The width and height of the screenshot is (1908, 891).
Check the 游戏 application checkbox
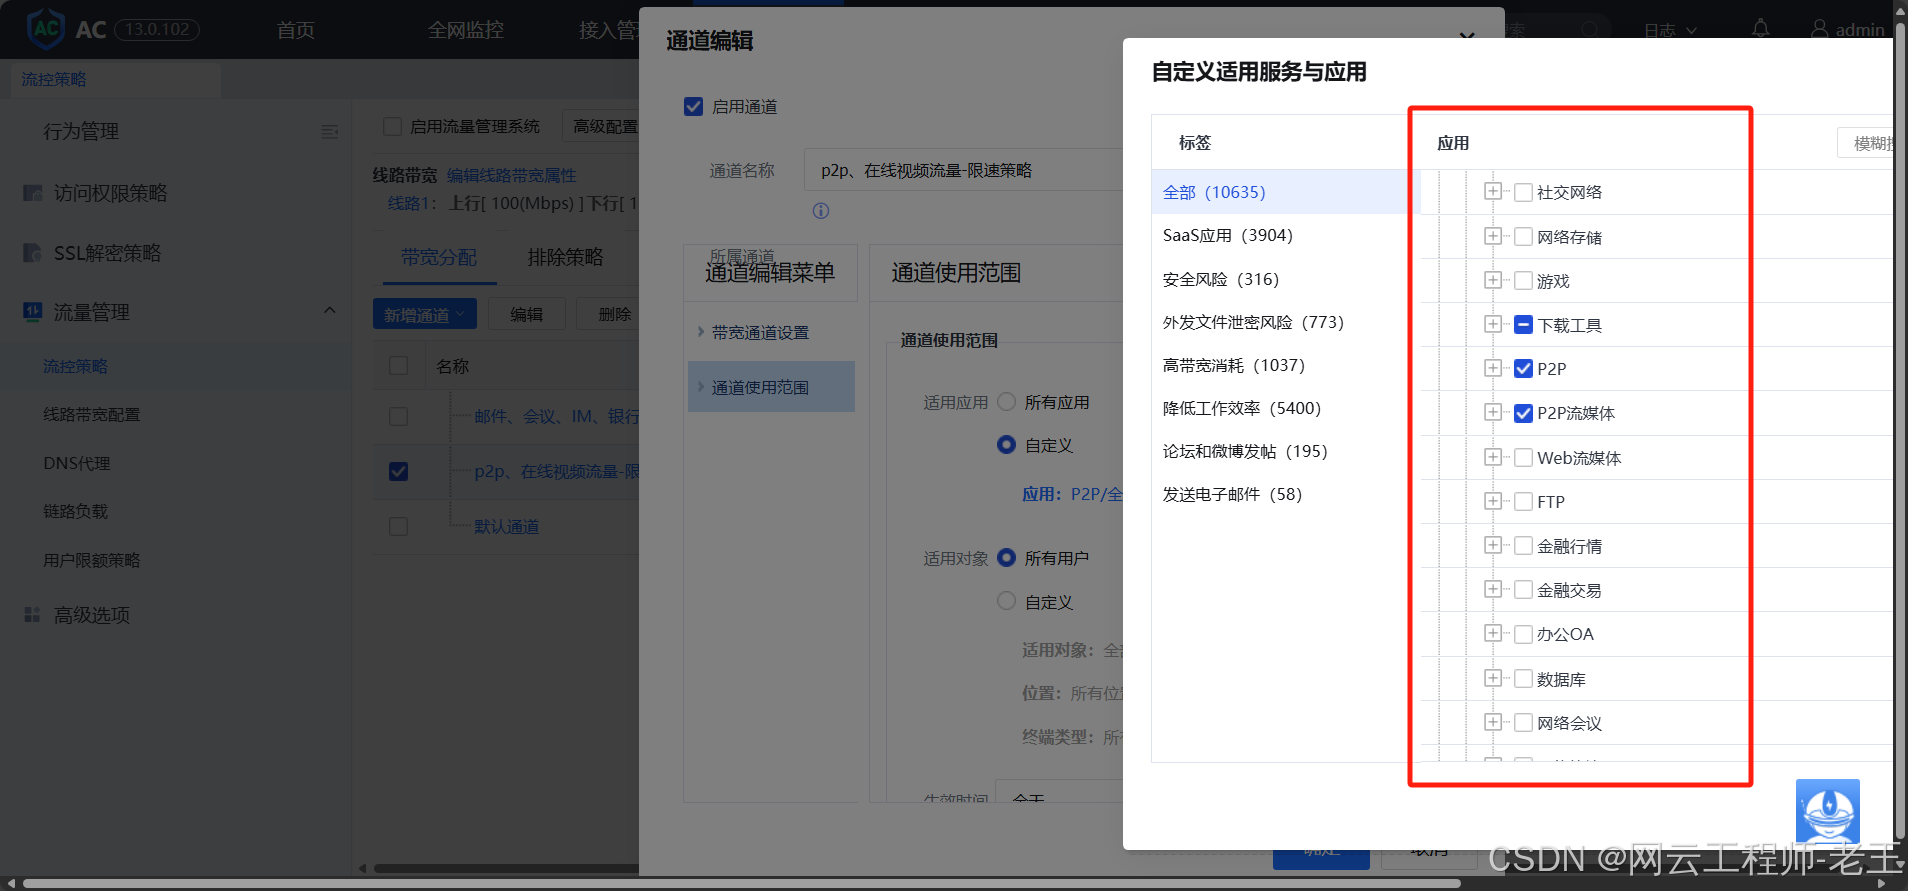pos(1524,281)
